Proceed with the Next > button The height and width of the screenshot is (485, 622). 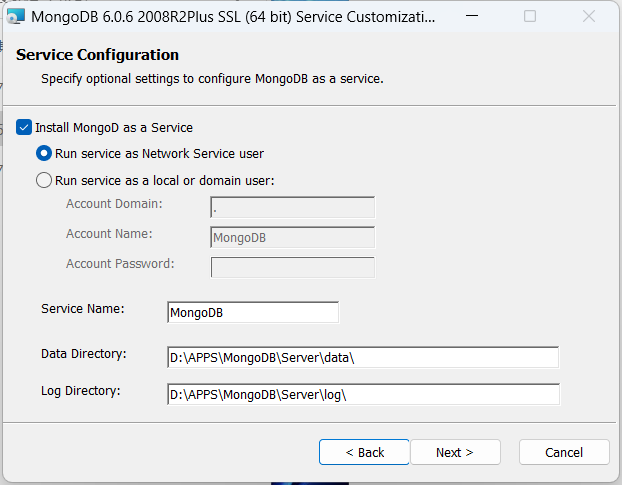[x=455, y=452]
